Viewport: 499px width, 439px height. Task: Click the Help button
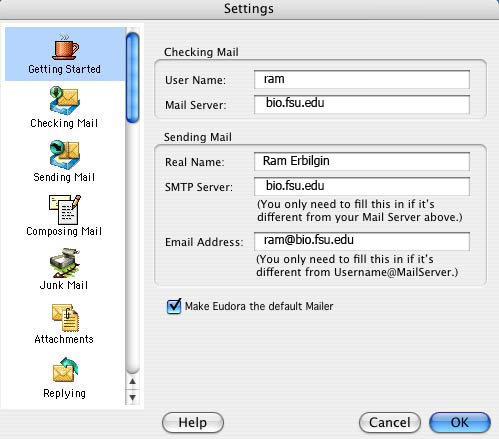[x=193, y=422]
